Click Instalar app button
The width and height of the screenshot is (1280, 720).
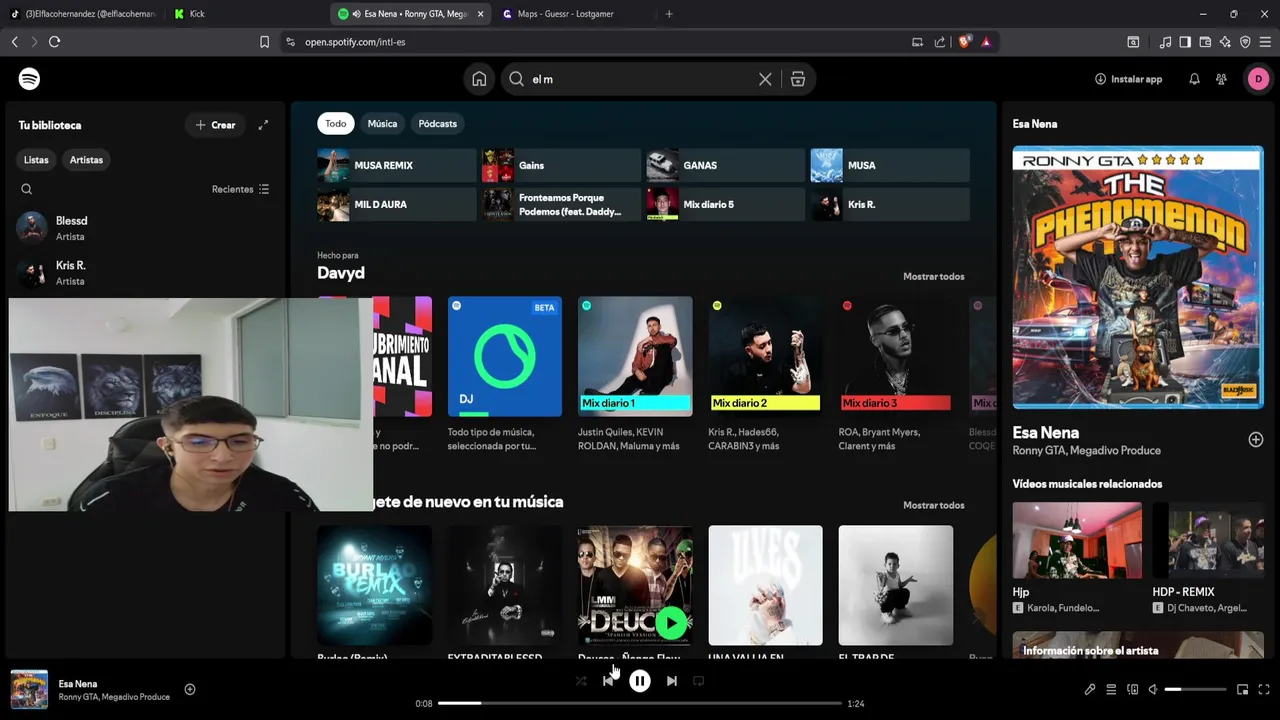coord(1128,79)
